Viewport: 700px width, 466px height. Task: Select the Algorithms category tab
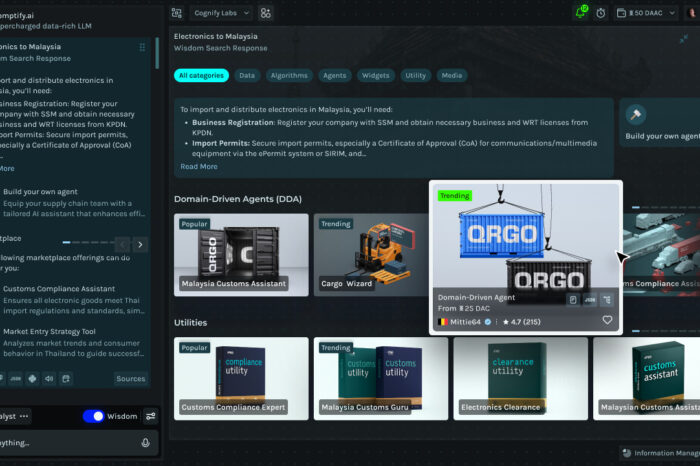(x=288, y=75)
